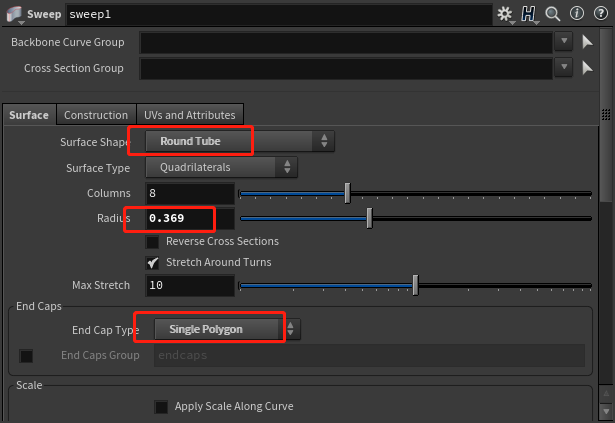Click Cross Section Group selection arrow

pos(587,68)
